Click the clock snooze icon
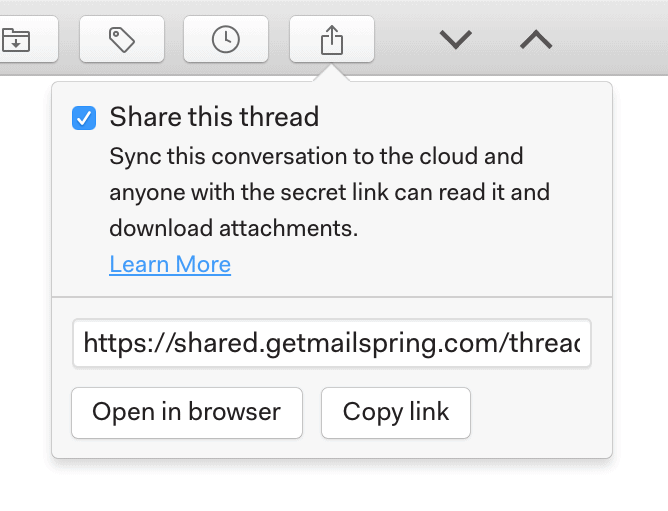Viewport: 668px width, 511px height. 226,40
